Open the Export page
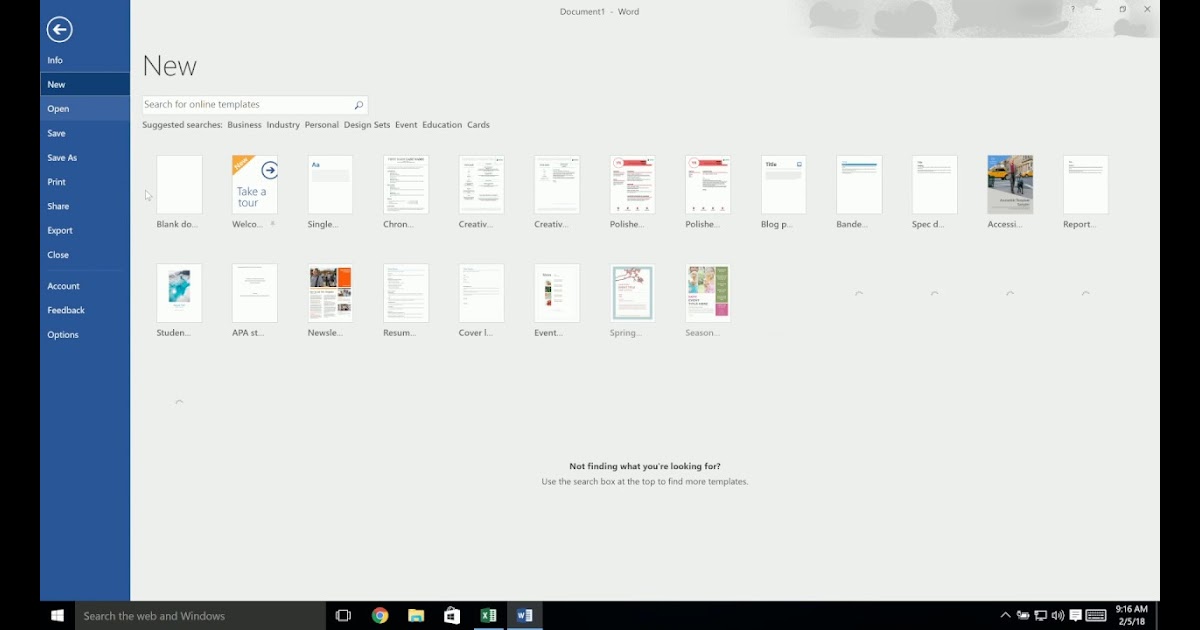This screenshot has width=1200, height=630. tap(85, 231)
